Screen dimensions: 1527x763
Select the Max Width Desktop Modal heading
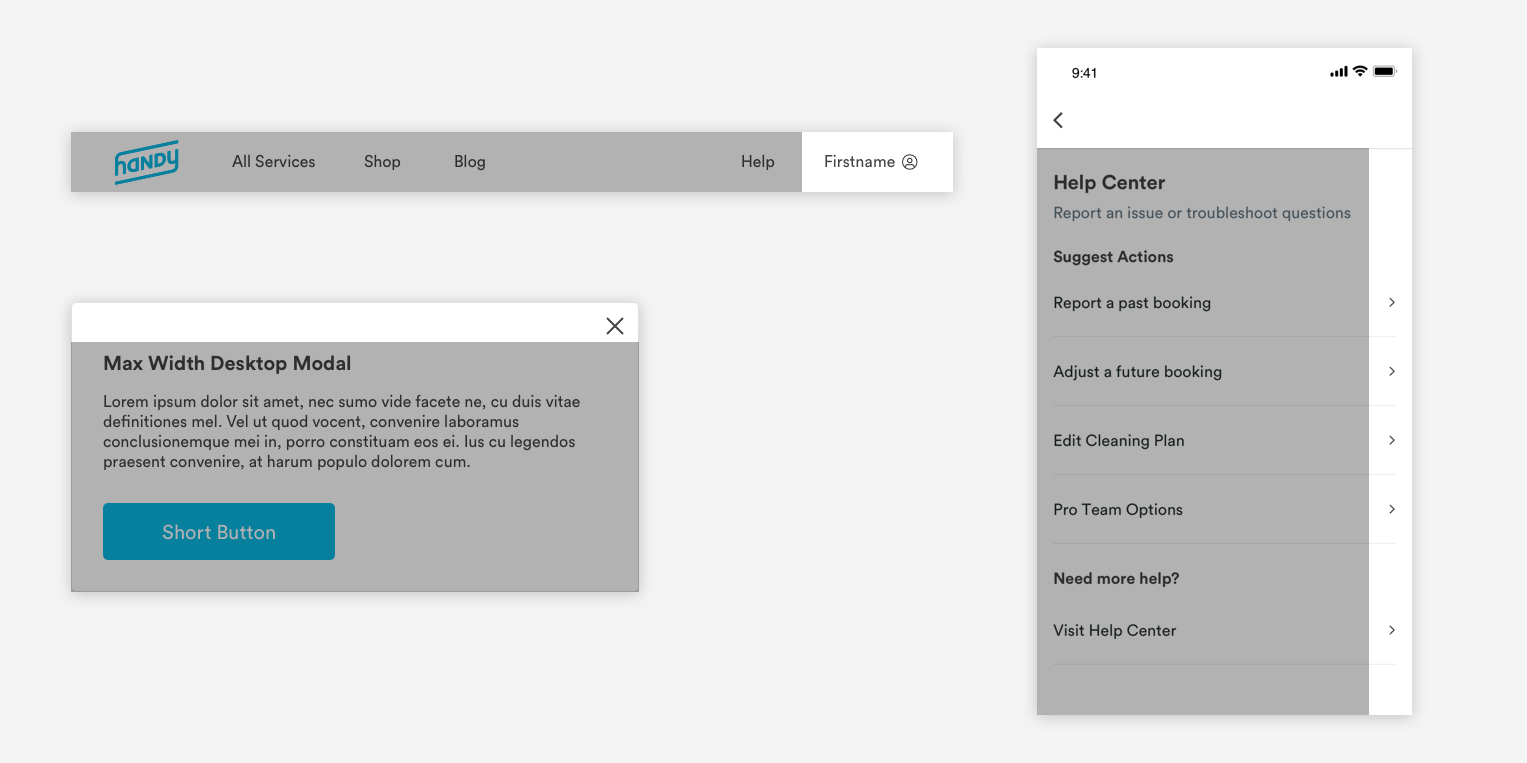[x=227, y=364]
